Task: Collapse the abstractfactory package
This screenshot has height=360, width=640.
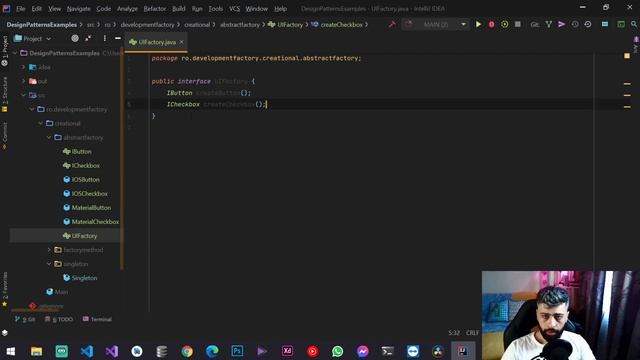Action: (49, 138)
